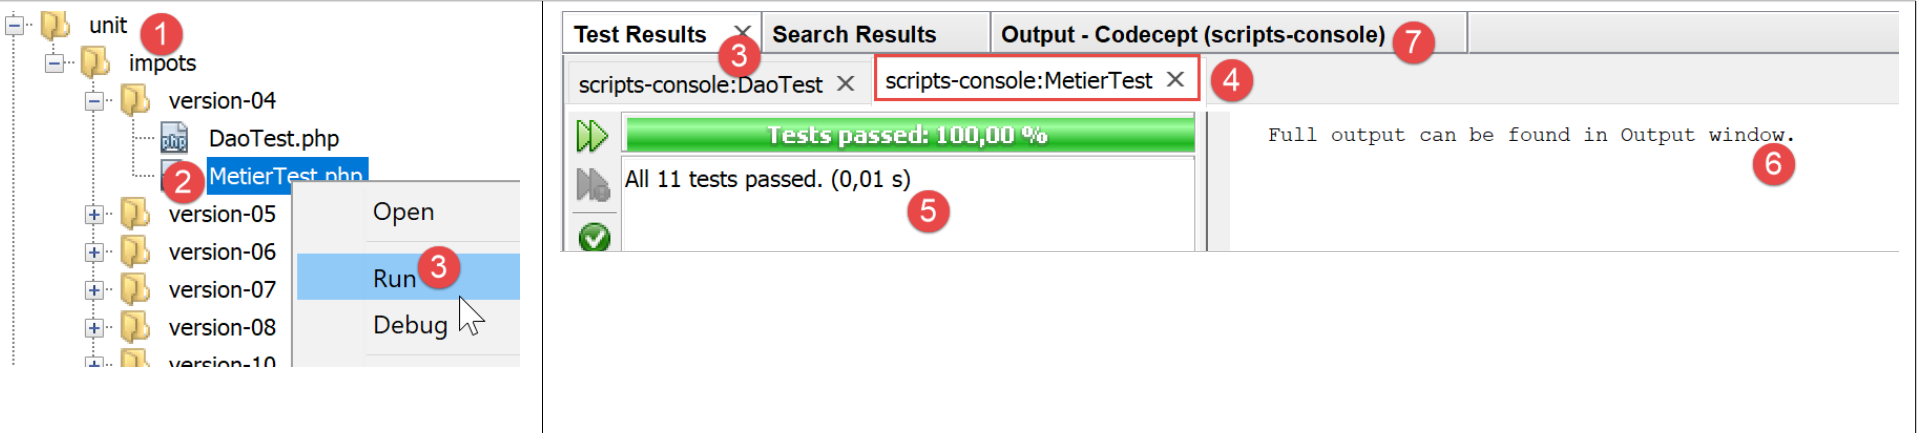Image resolution: width=1917 pixels, height=433 pixels.
Task: Choose Run from the context menu
Action: coord(395,278)
